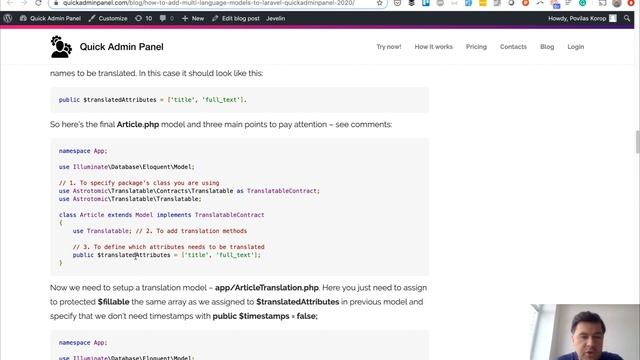Go to the Try now! page
The height and width of the screenshot is (360, 640).
pos(389,47)
